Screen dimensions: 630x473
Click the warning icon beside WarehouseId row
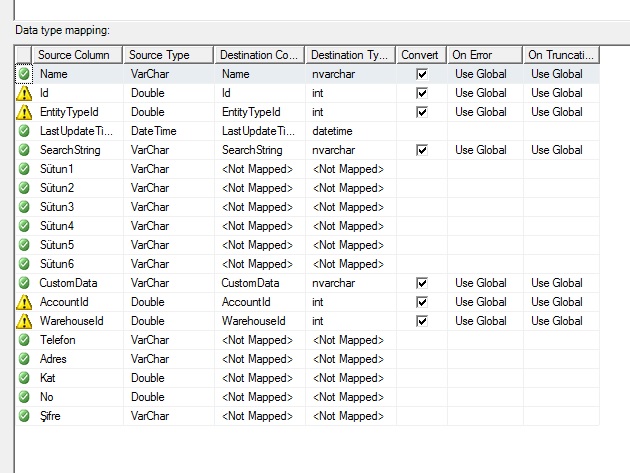coord(24,321)
